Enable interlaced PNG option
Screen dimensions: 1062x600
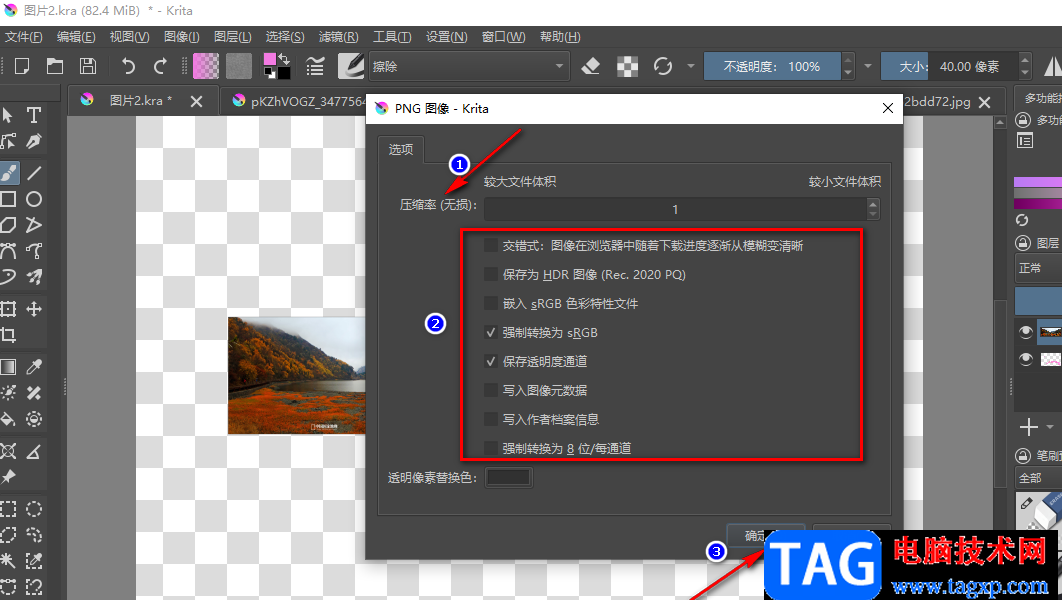(491, 245)
